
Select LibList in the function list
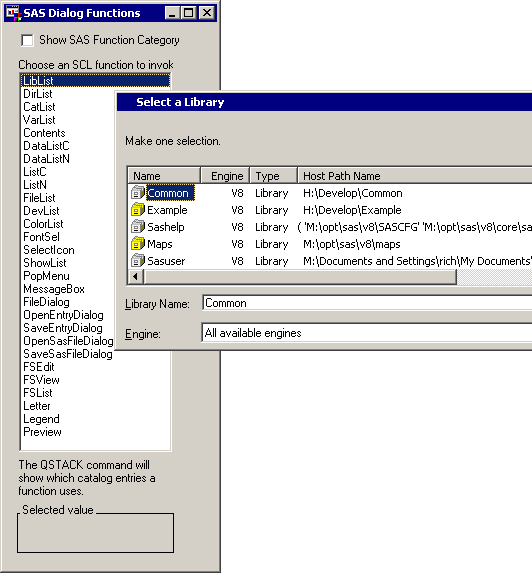(96, 81)
